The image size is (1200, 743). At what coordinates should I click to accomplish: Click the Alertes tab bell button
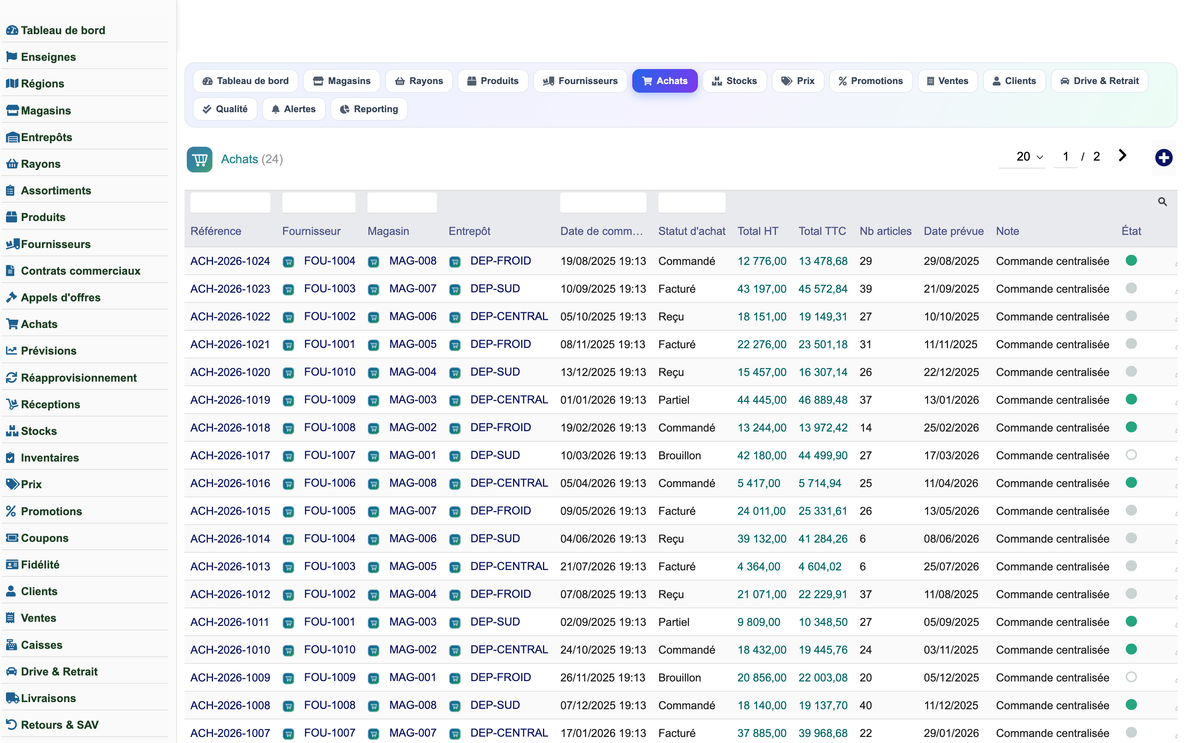[294, 109]
